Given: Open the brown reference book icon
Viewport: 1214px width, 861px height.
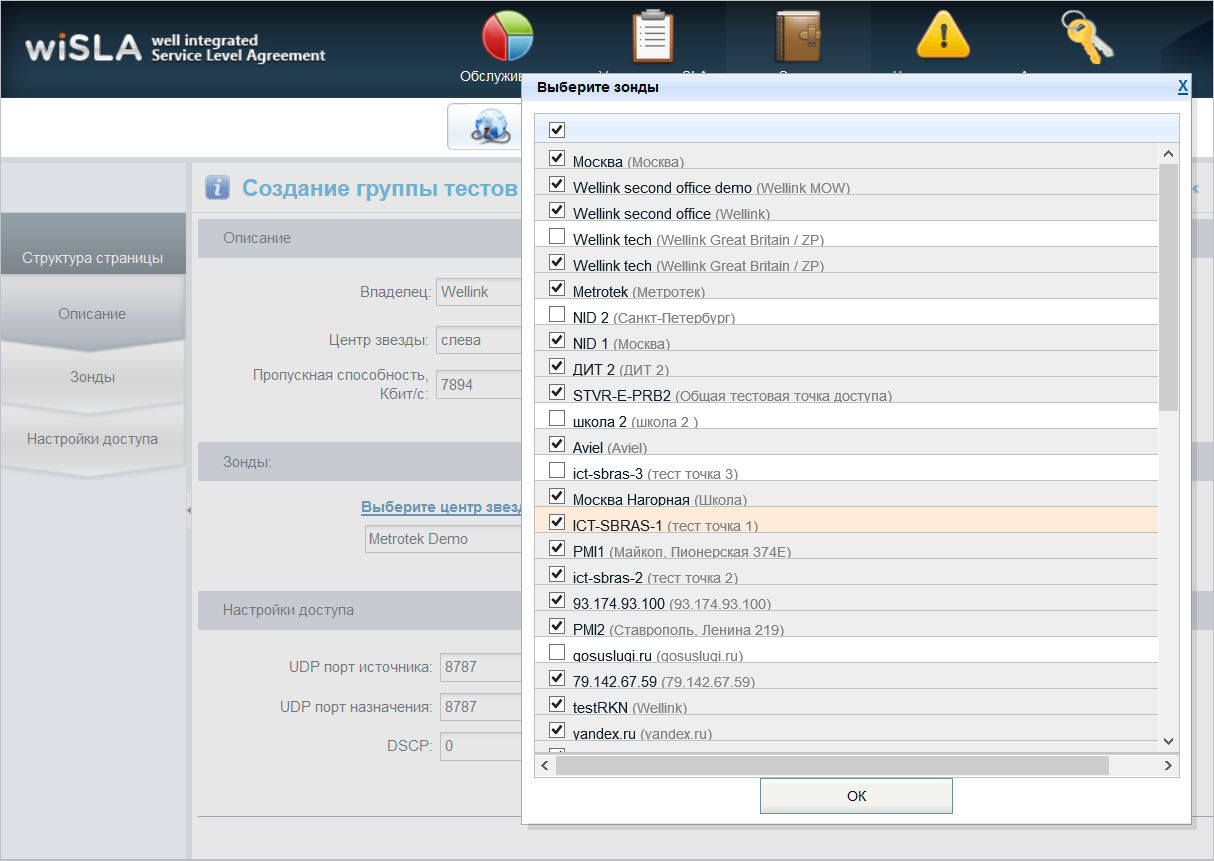Looking at the screenshot, I should pyautogui.click(x=797, y=37).
